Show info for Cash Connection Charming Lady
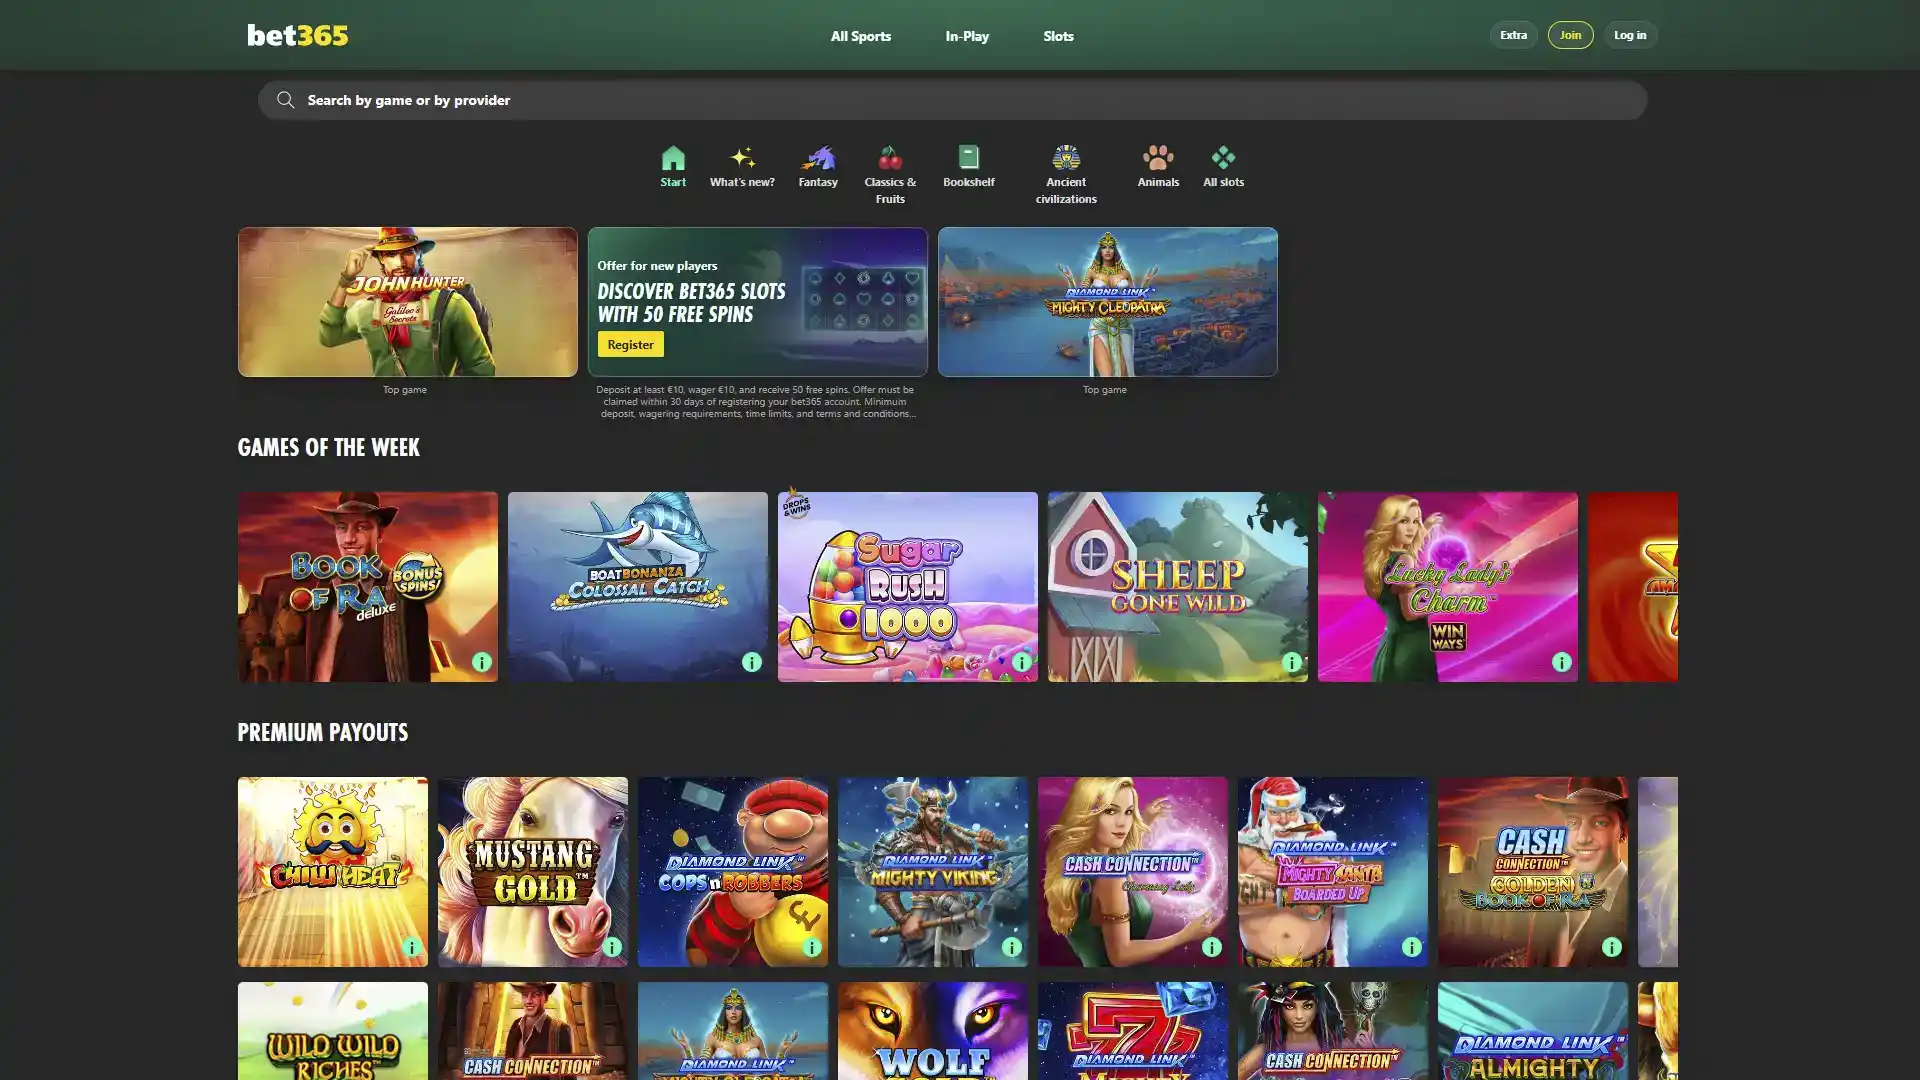This screenshot has height=1080, width=1920. 1212,947
